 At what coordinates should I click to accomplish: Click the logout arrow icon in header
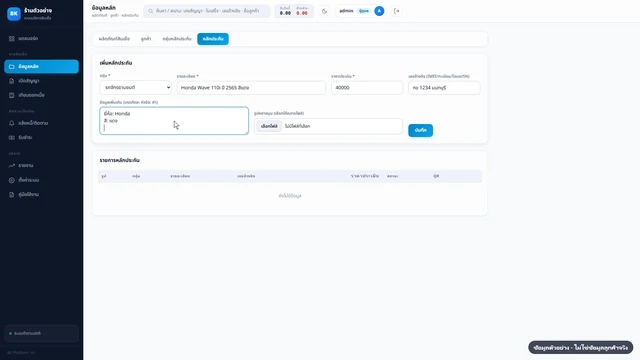click(396, 11)
